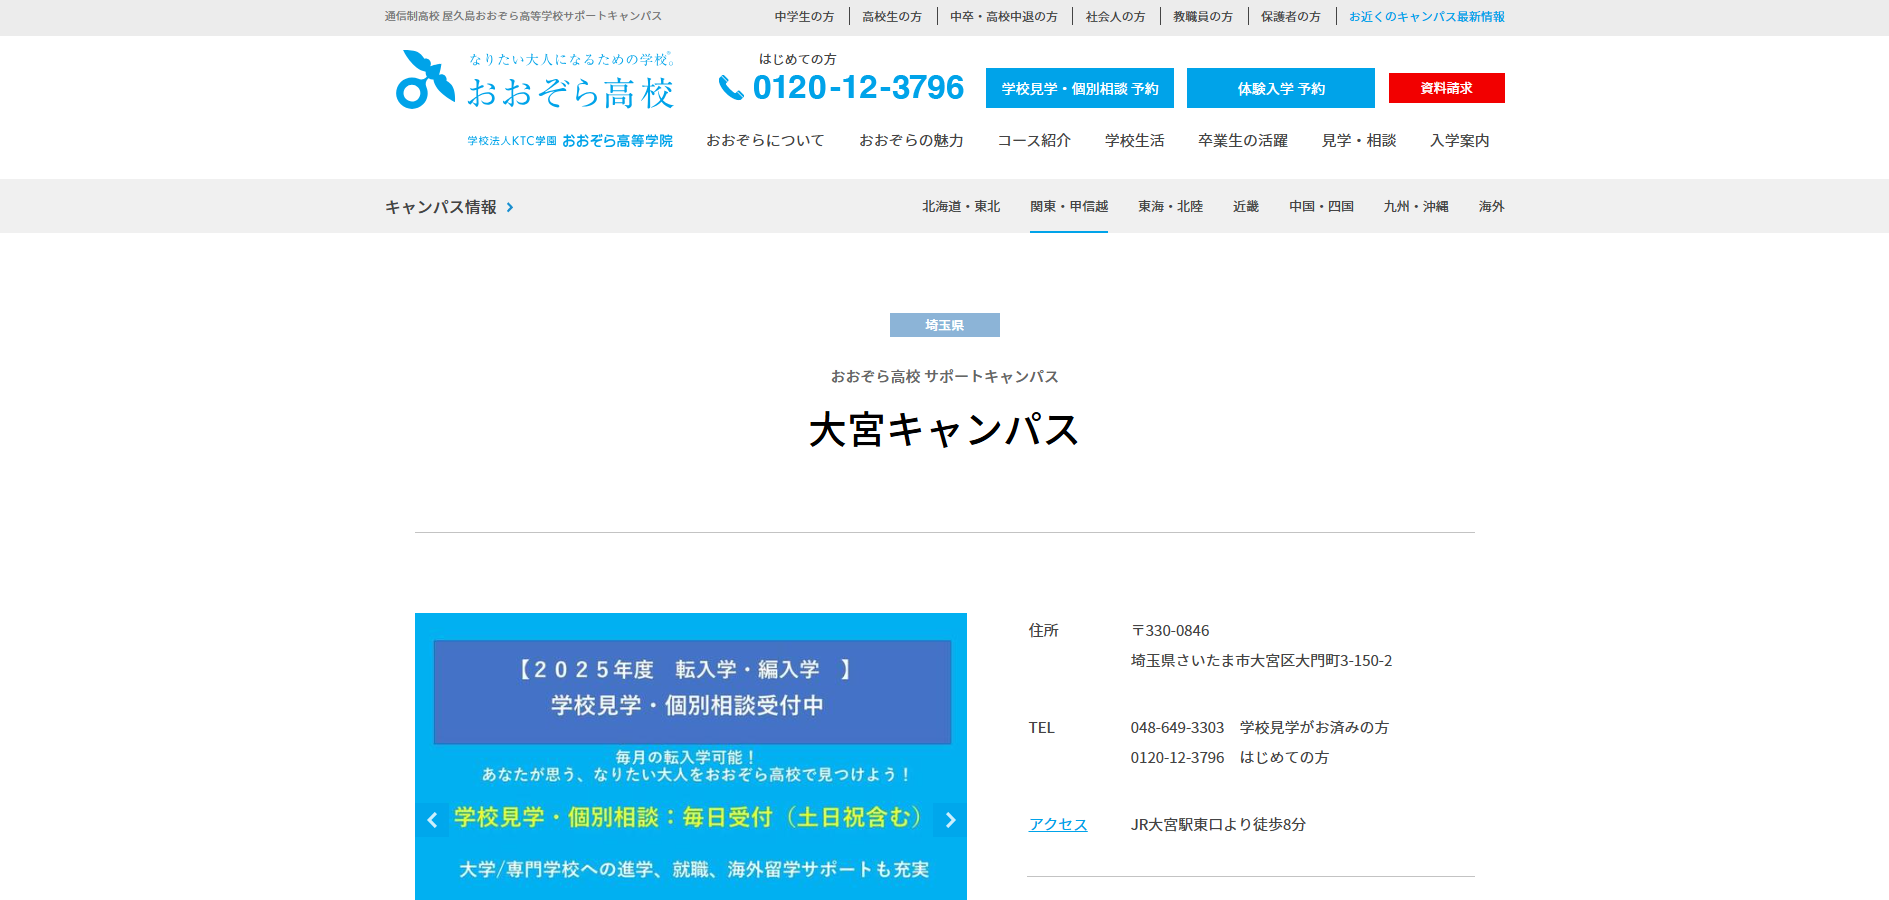Open the 中学生の方 top link
1889x900 pixels.
[804, 17]
